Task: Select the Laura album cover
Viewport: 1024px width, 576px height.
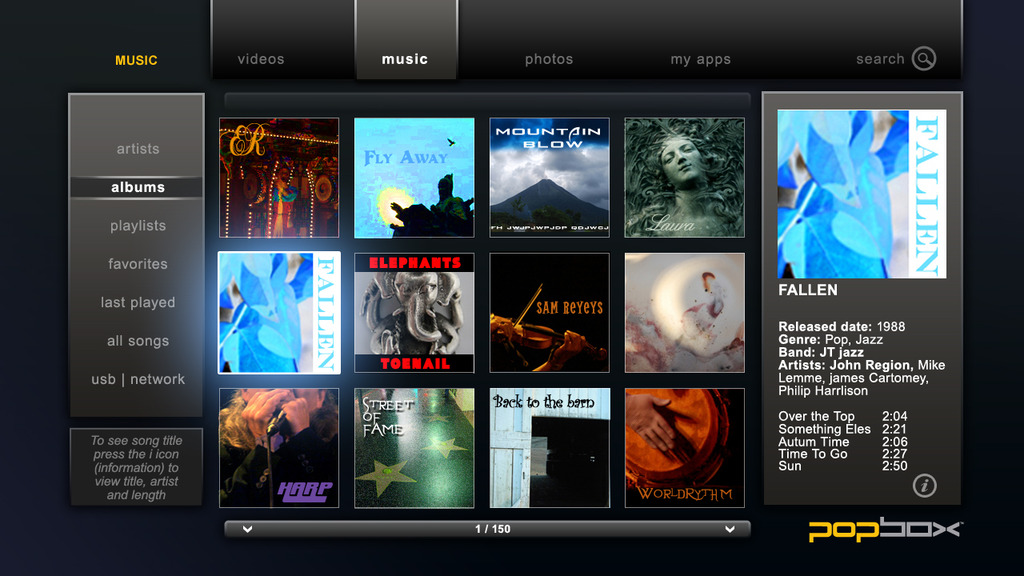Action: 684,178
